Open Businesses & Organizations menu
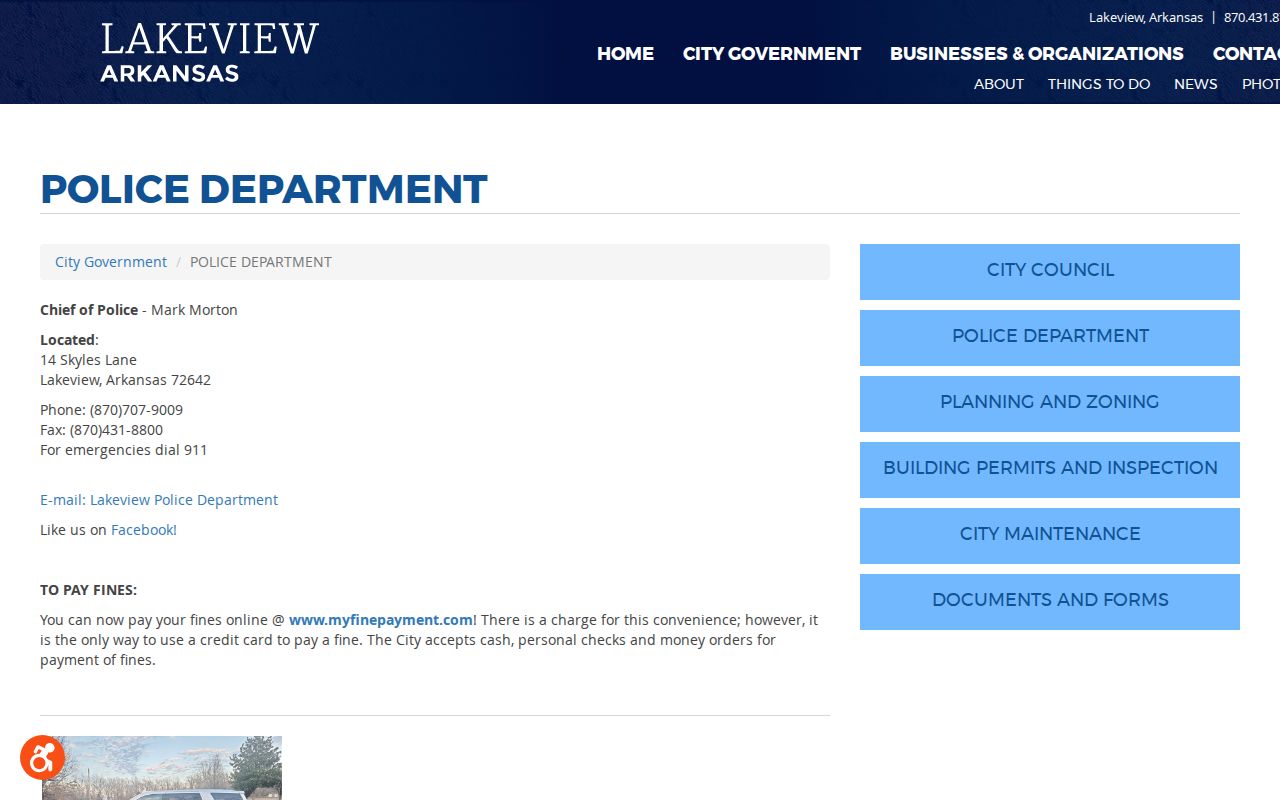Image resolution: width=1280 pixels, height=800 pixels. (x=1037, y=54)
